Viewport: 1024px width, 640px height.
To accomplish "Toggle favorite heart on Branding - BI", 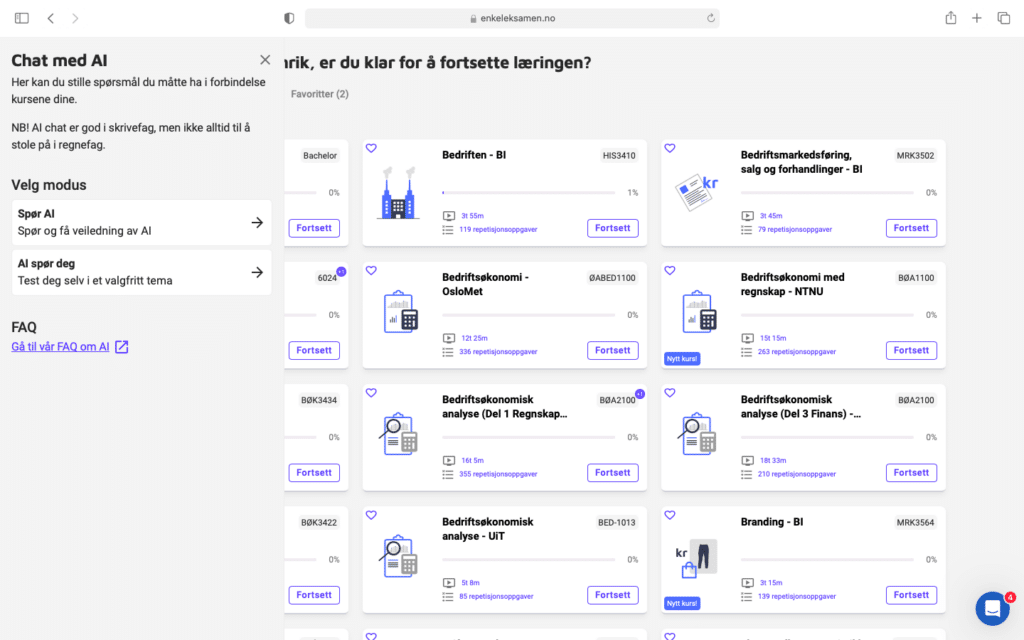I will [670, 515].
